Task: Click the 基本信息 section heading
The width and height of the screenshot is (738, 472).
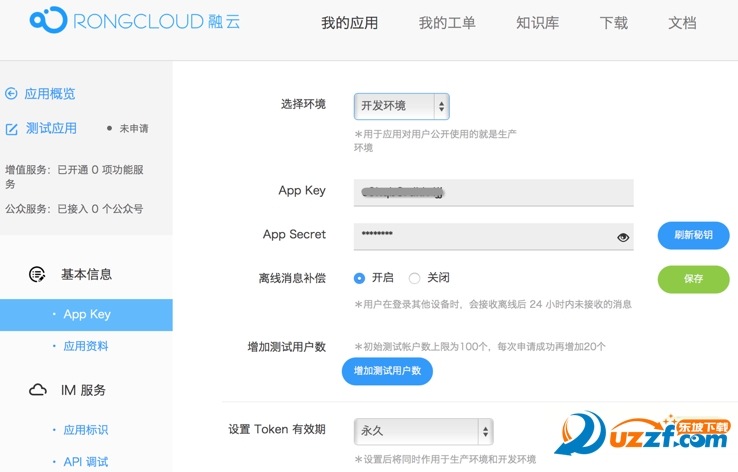Action: point(87,274)
